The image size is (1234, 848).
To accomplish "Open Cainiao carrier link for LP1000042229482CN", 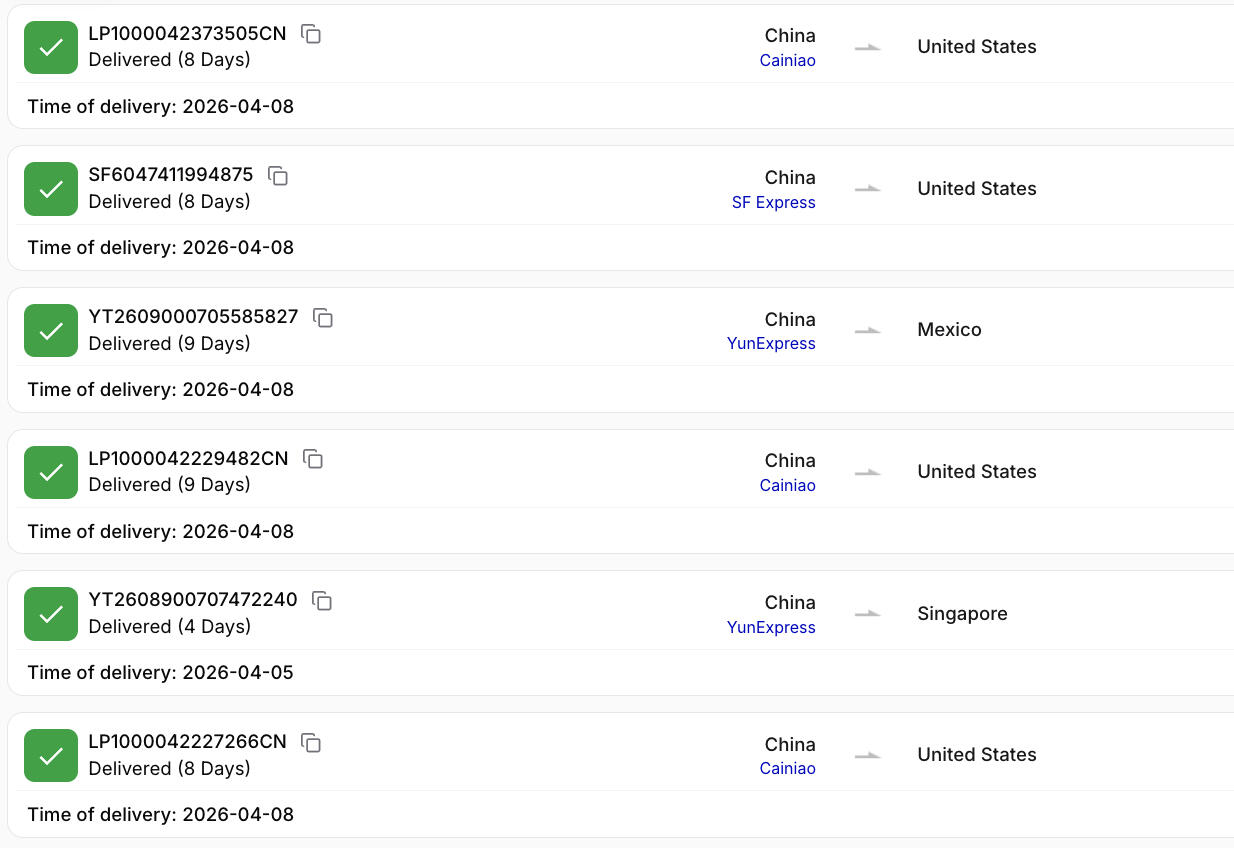I will (x=787, y=486).
